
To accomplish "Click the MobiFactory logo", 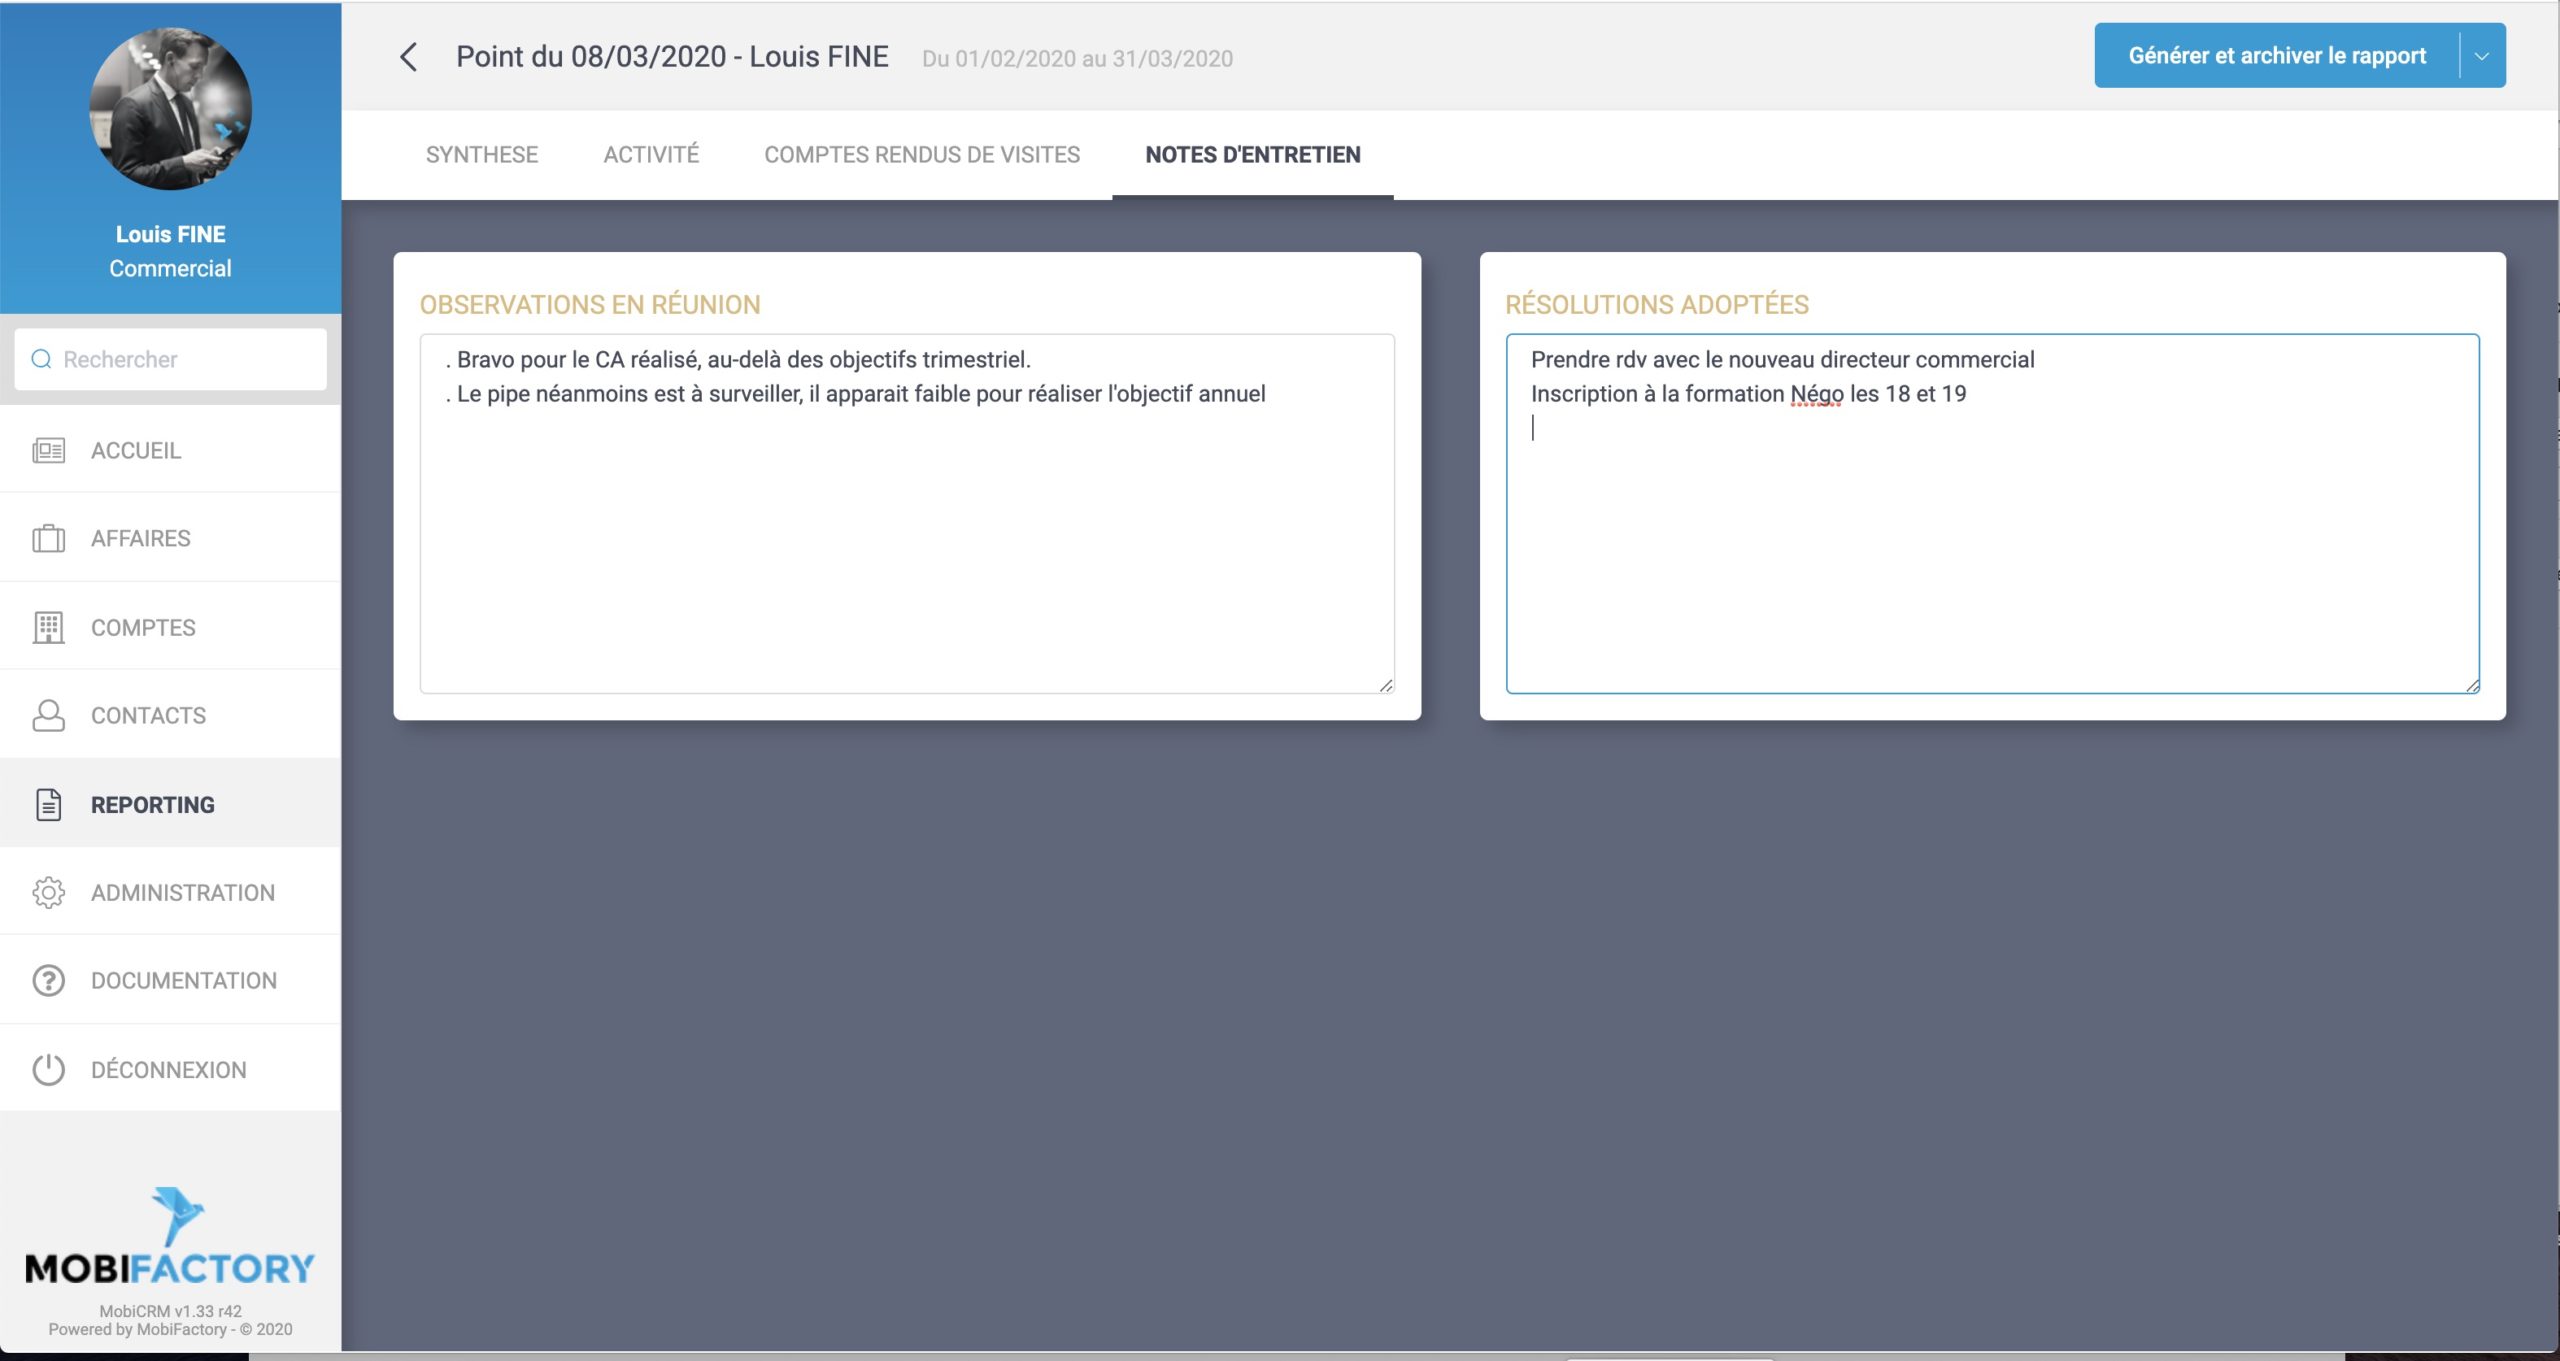I will (170, 1239).
